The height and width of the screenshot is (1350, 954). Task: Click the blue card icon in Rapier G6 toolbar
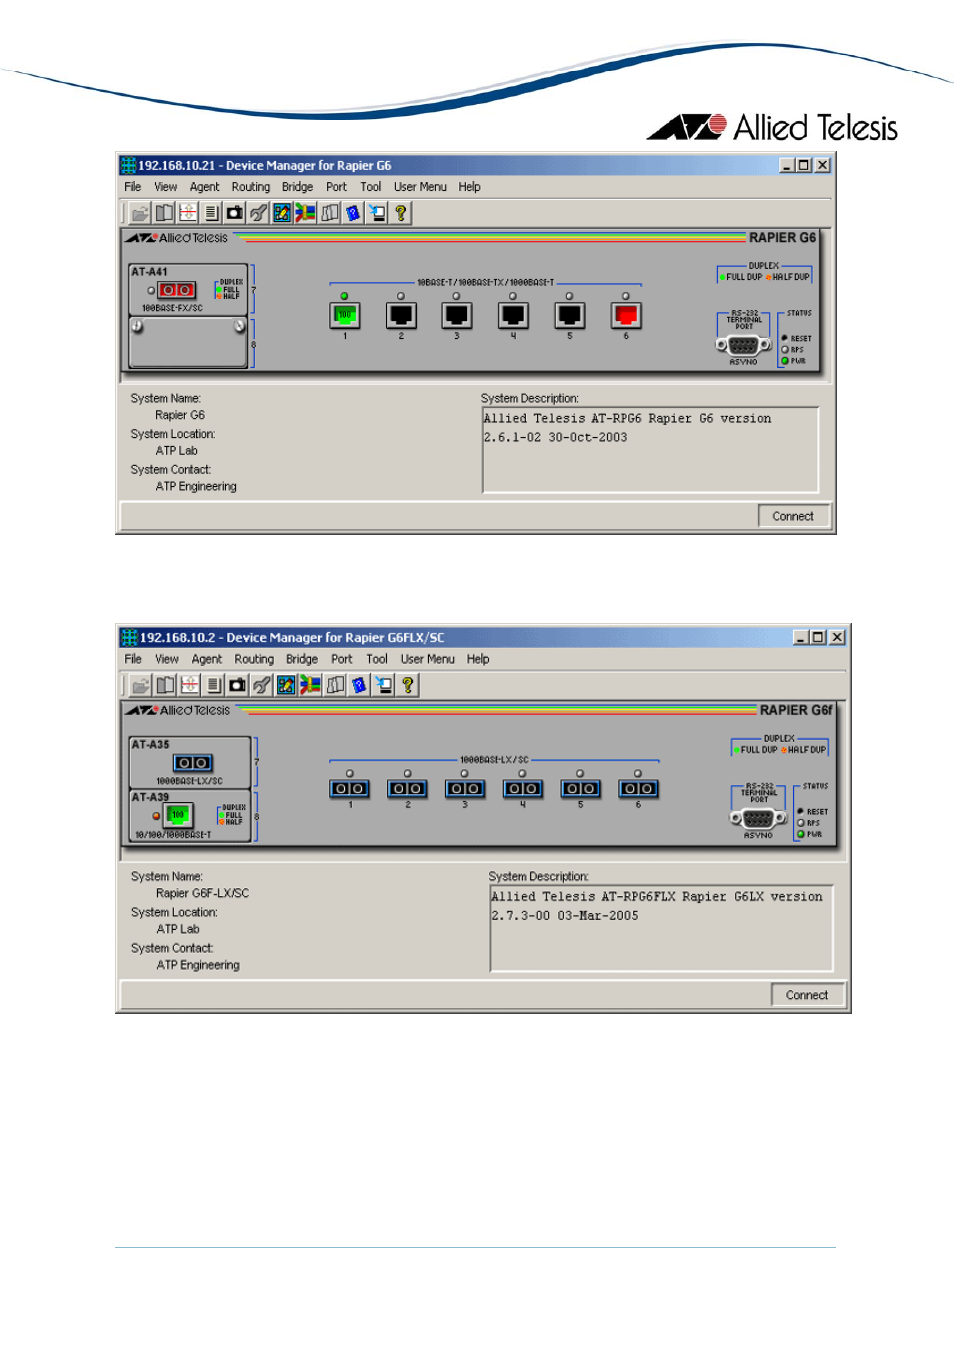(353, 213)
